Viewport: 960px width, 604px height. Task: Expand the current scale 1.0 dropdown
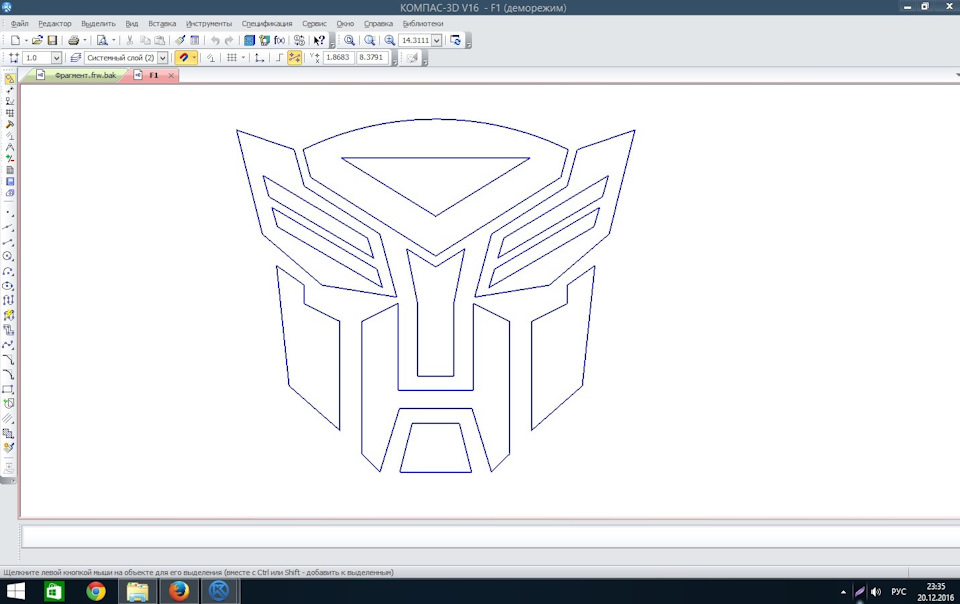tap(56, 58)
